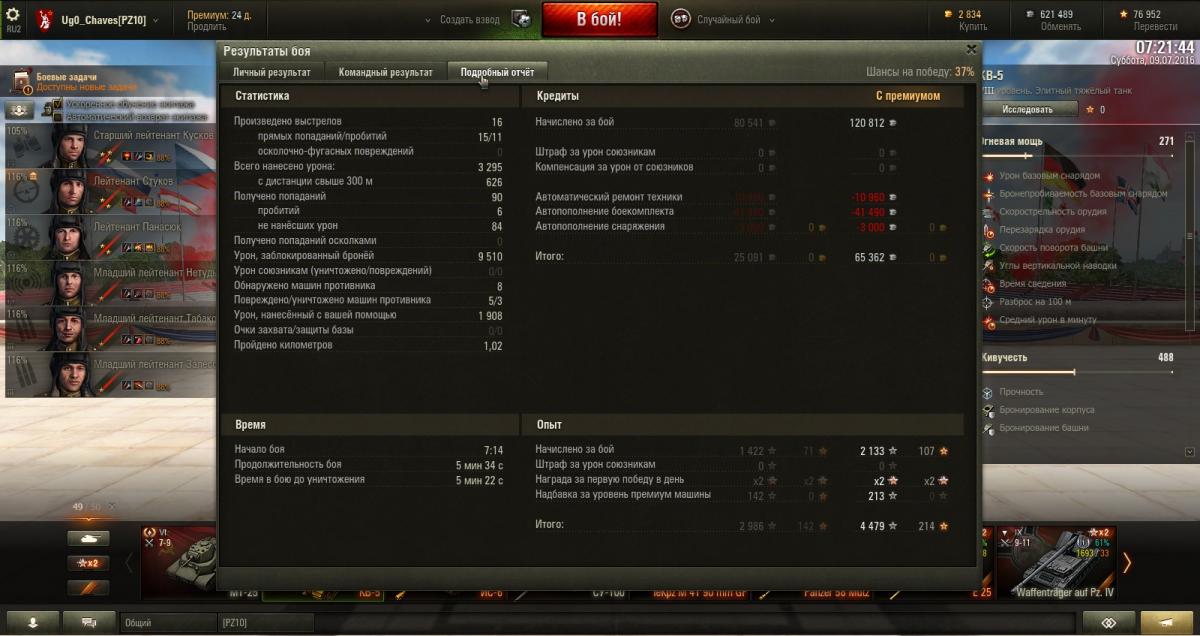Switch to the Командный результат tab
The height and width of the screenshot is (636, 1200).
(385, 72)
